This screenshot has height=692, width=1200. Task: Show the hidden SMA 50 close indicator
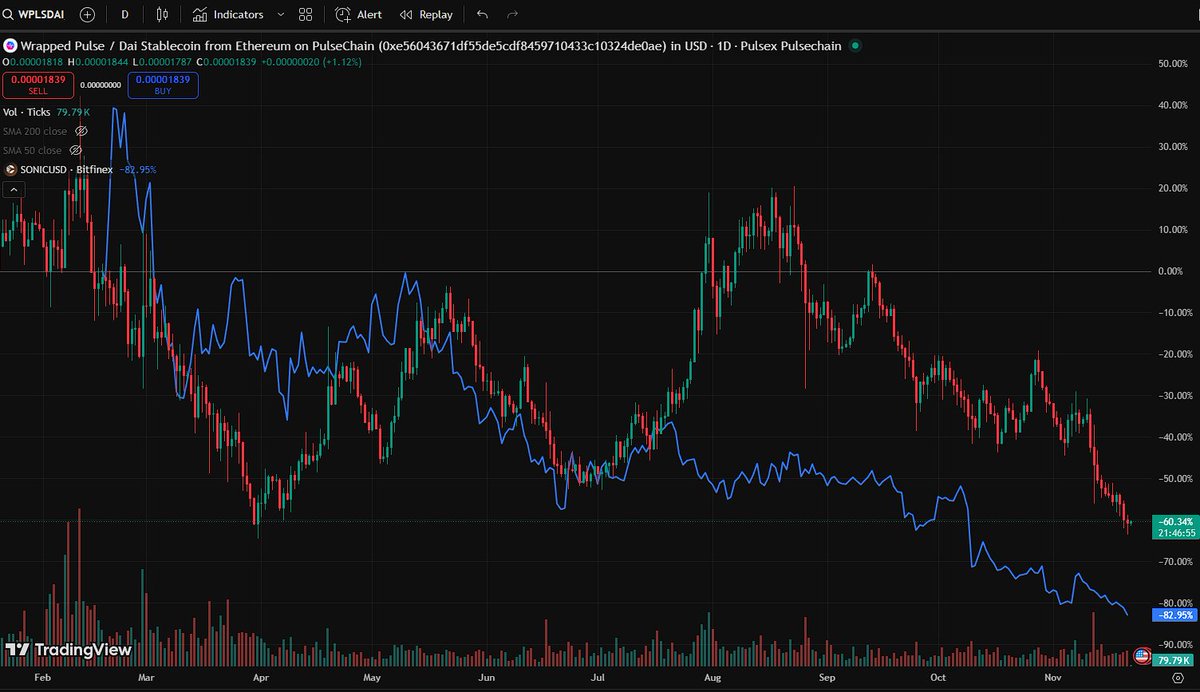(x=75, y=150)
